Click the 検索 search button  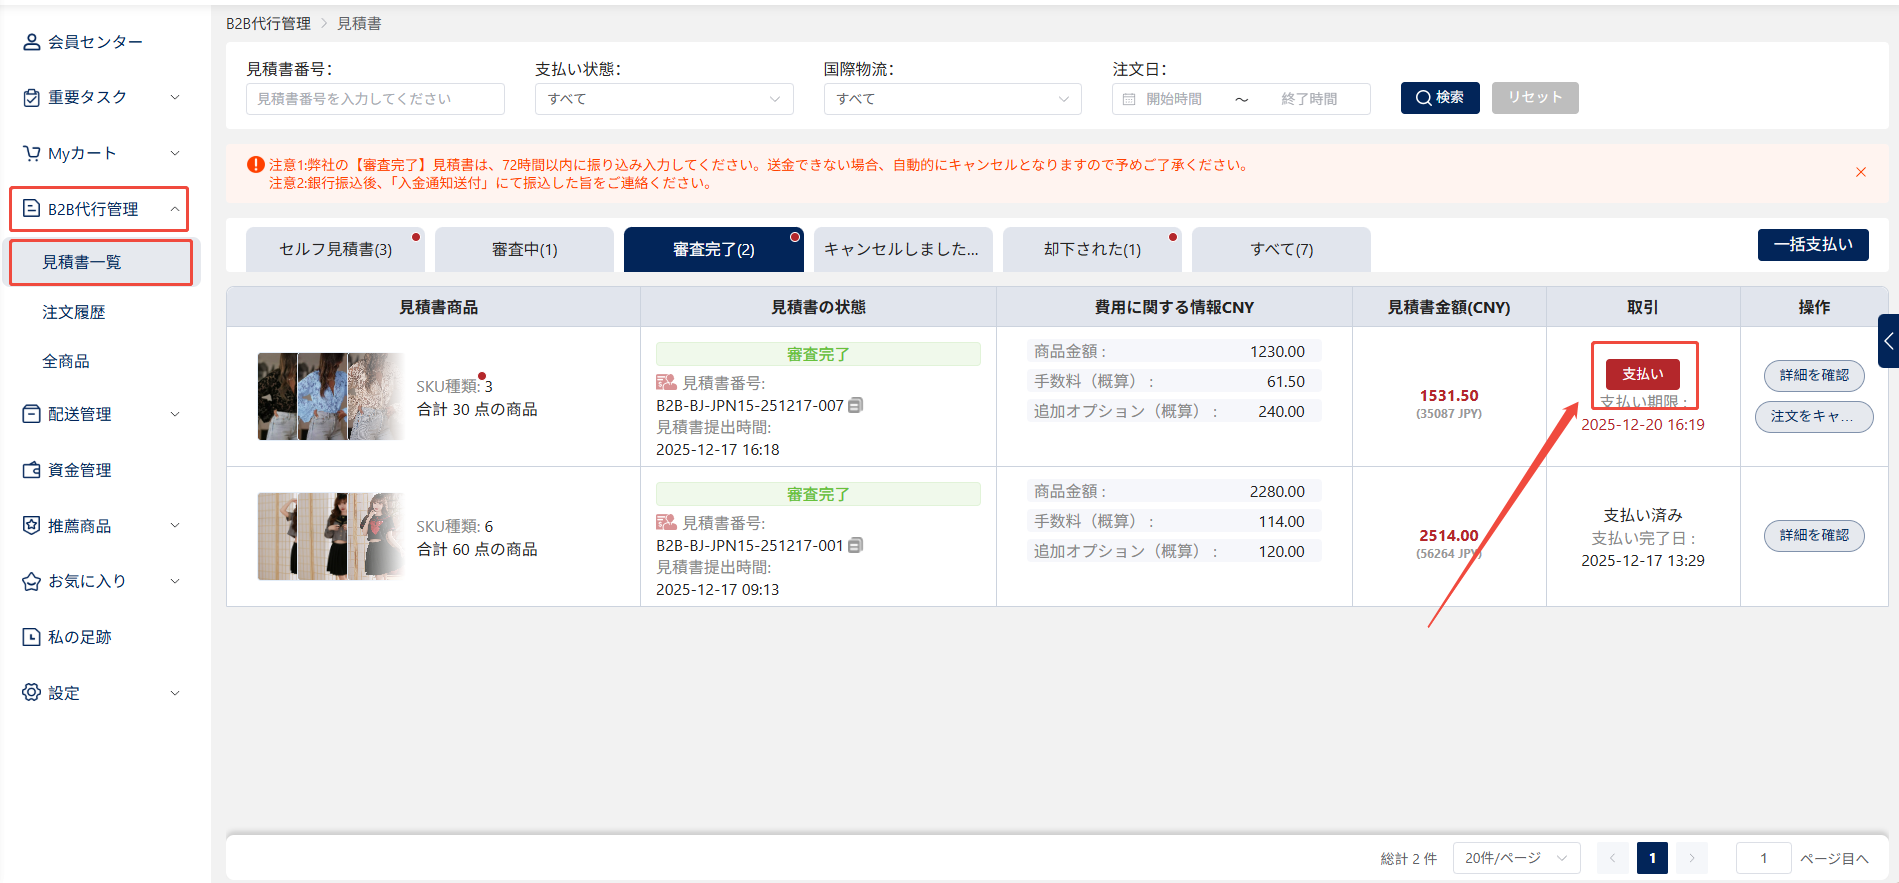(x=1440, y=98)
